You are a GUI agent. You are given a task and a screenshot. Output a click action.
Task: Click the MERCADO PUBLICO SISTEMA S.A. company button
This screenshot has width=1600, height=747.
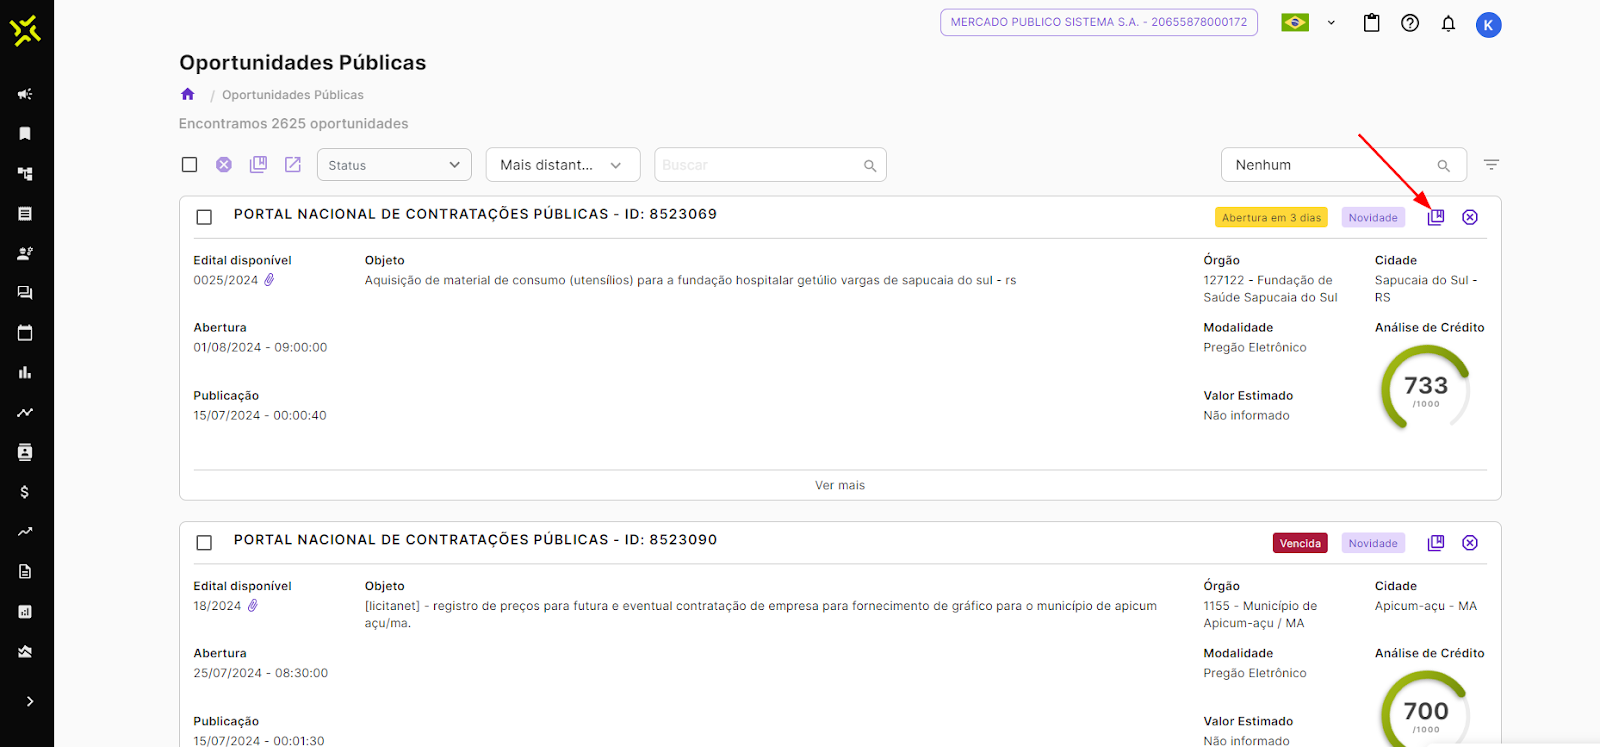coord(1098,22)
